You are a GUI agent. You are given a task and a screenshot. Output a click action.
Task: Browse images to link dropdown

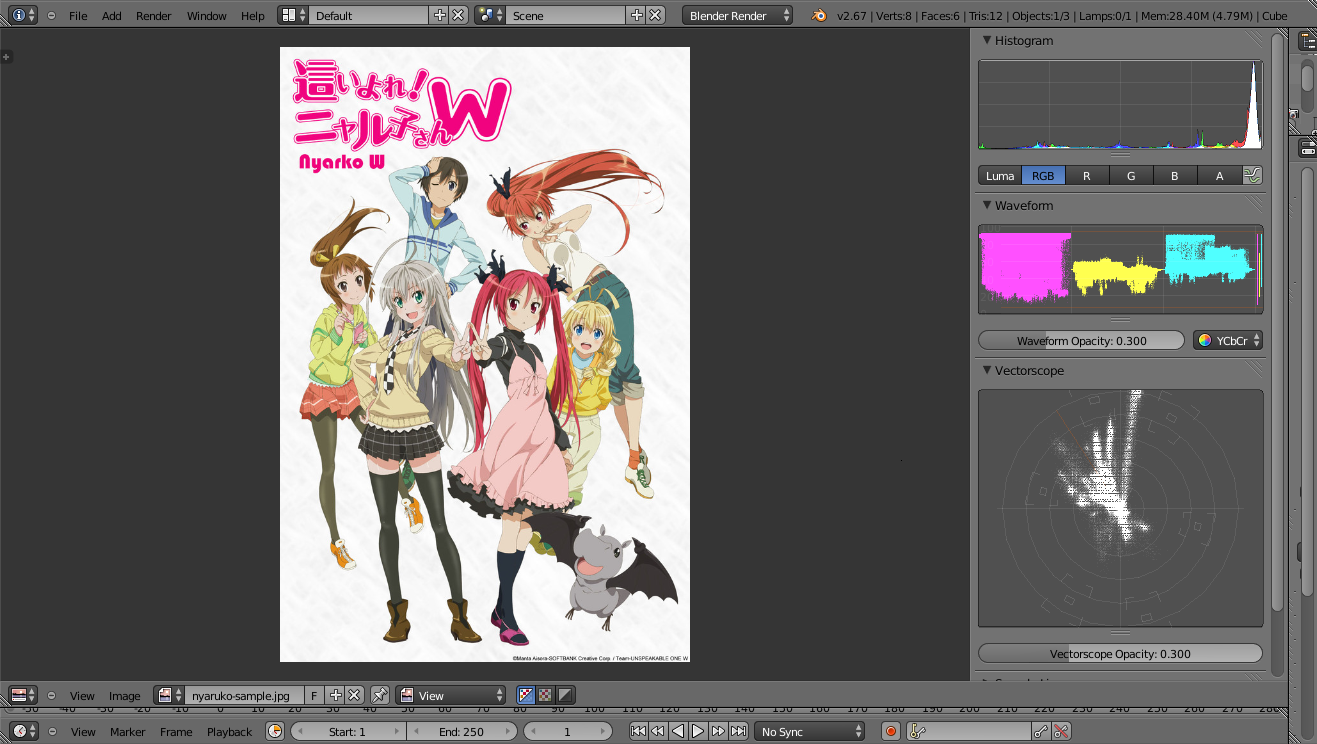169,695
